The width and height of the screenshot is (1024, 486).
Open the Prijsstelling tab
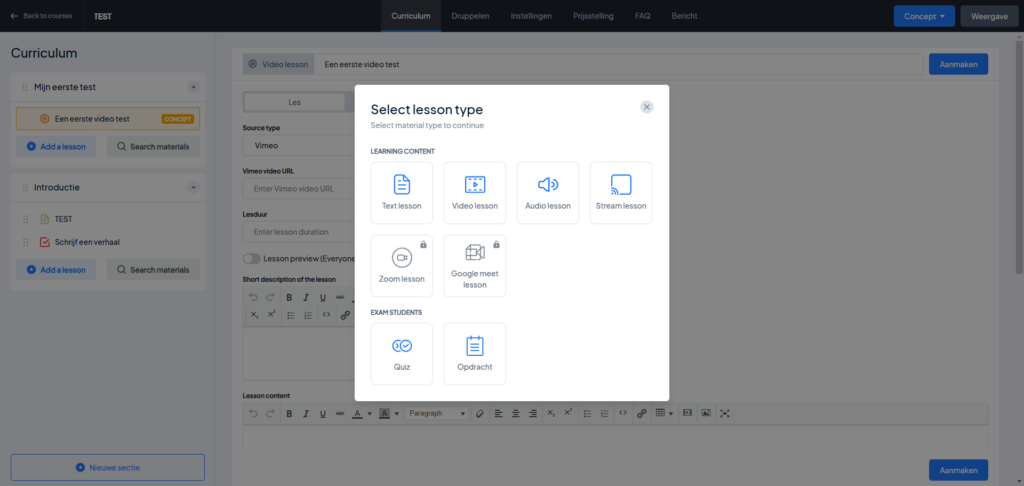[593, 16]
